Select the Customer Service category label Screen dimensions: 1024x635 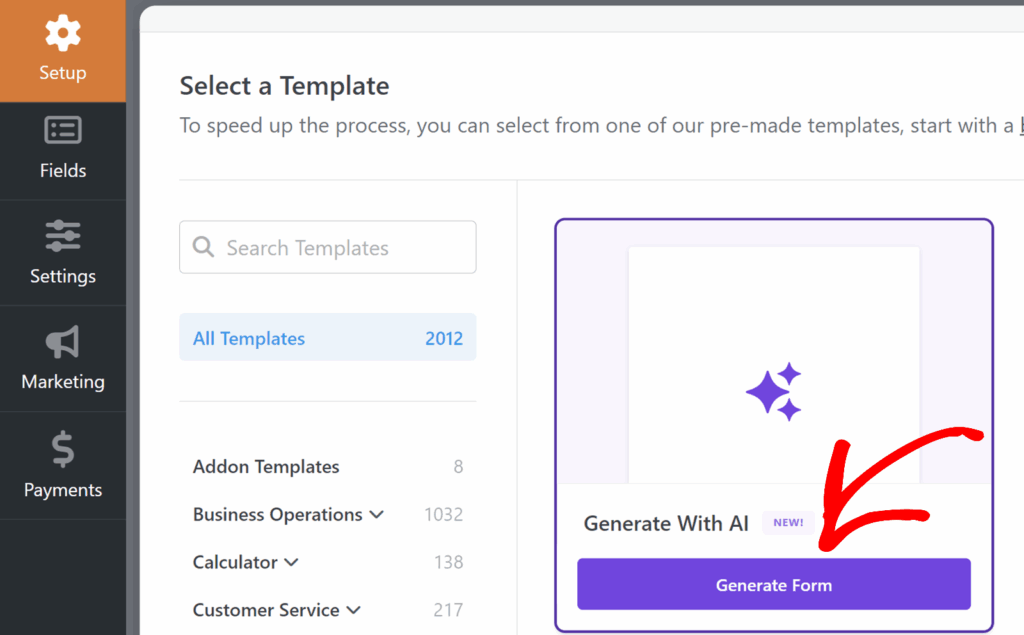(266, 610)
